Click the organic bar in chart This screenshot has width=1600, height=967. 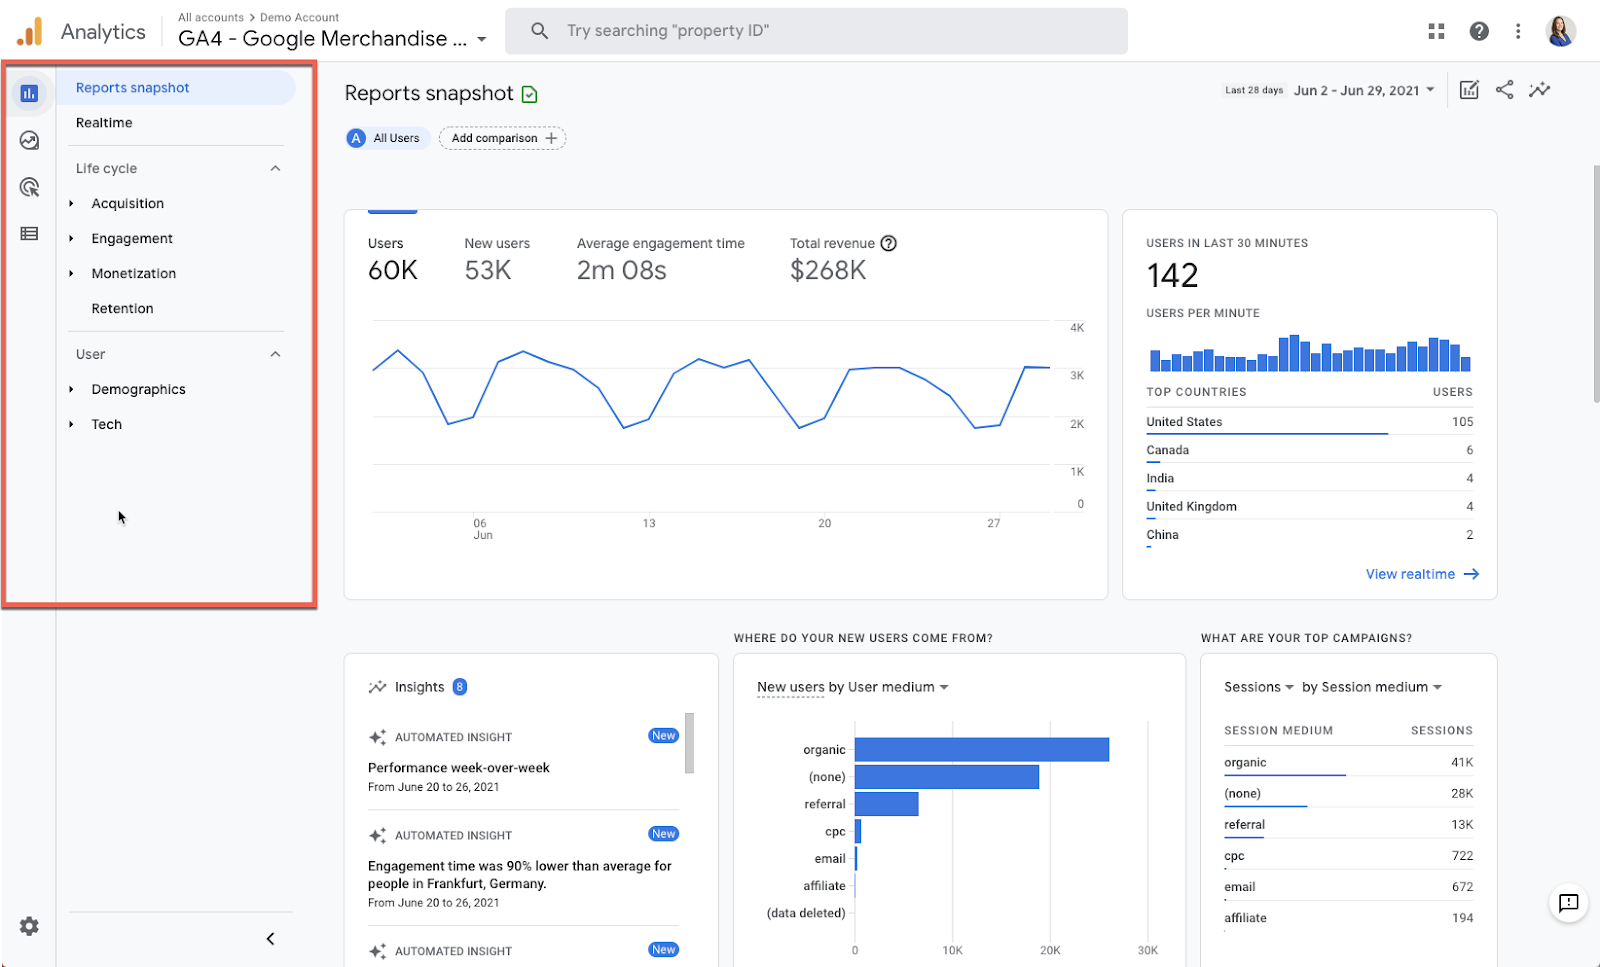[981, 749]
